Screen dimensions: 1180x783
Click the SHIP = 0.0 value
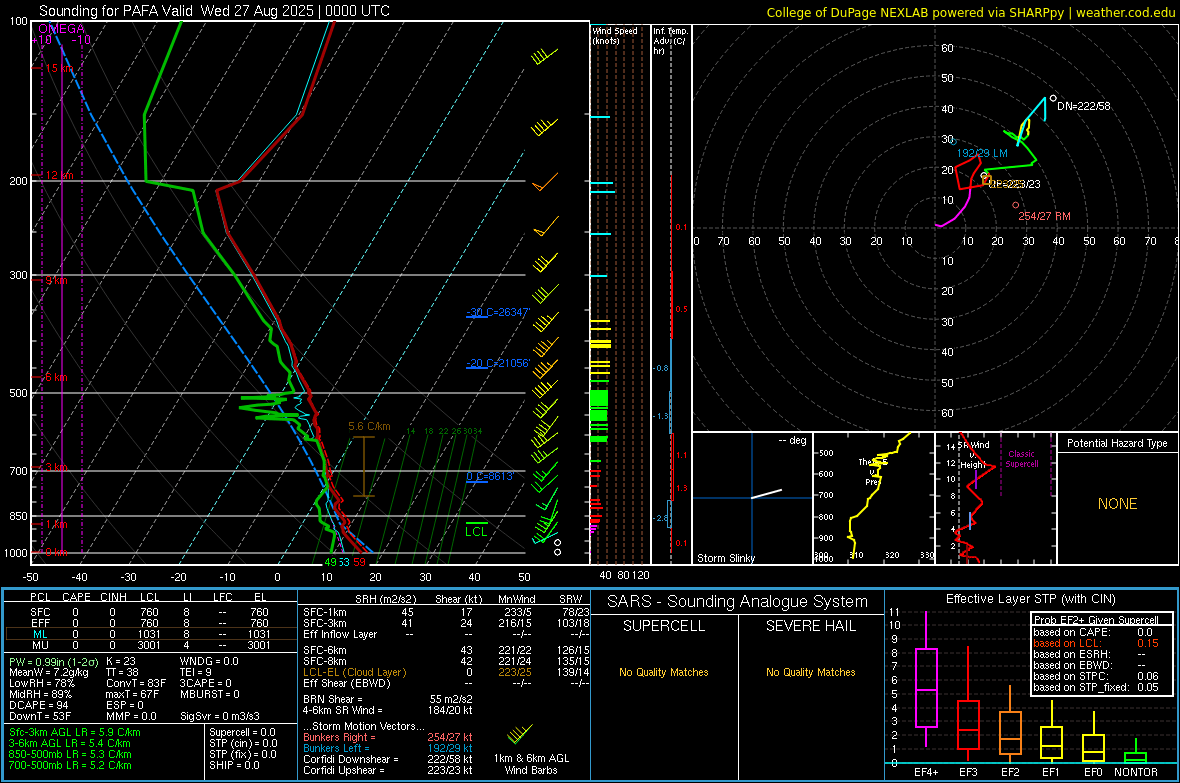click(x=234, y=765)
